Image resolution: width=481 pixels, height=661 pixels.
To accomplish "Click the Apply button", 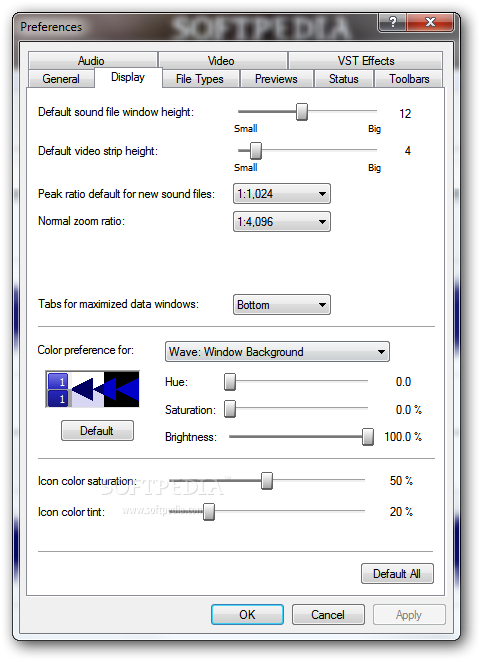I will click(409, 615).
